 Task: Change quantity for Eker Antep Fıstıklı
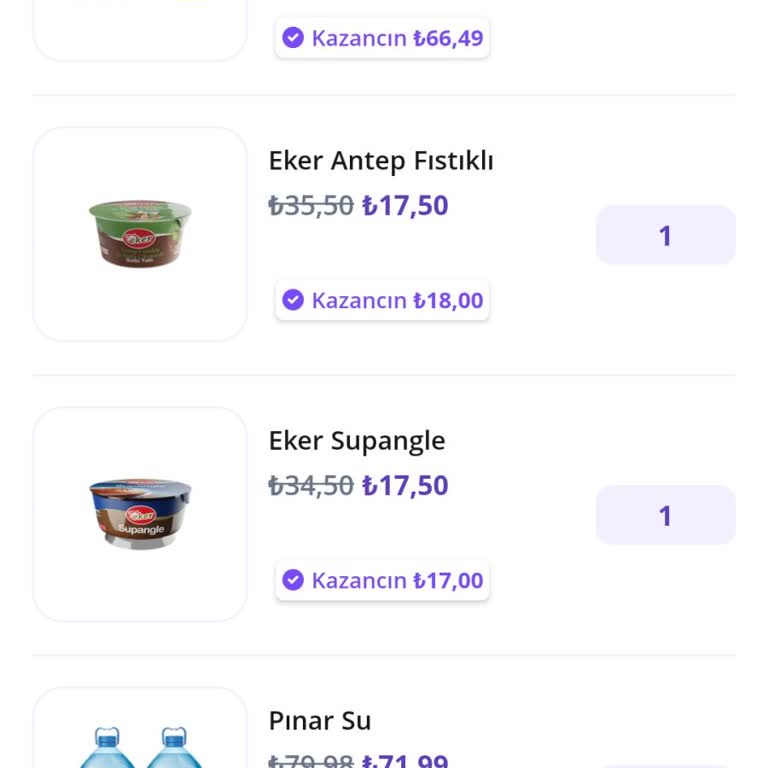click(x=665, y=235)
